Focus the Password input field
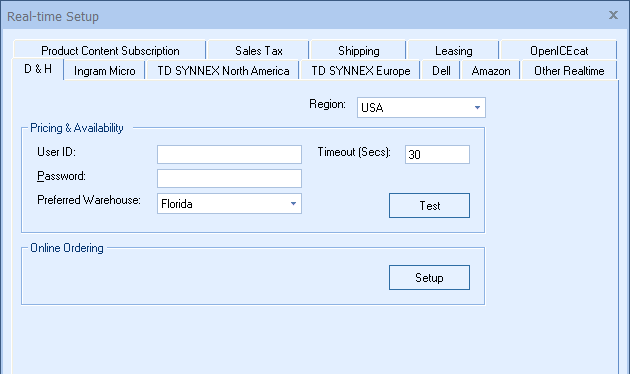The image size is (630, 374). (229, 178)
